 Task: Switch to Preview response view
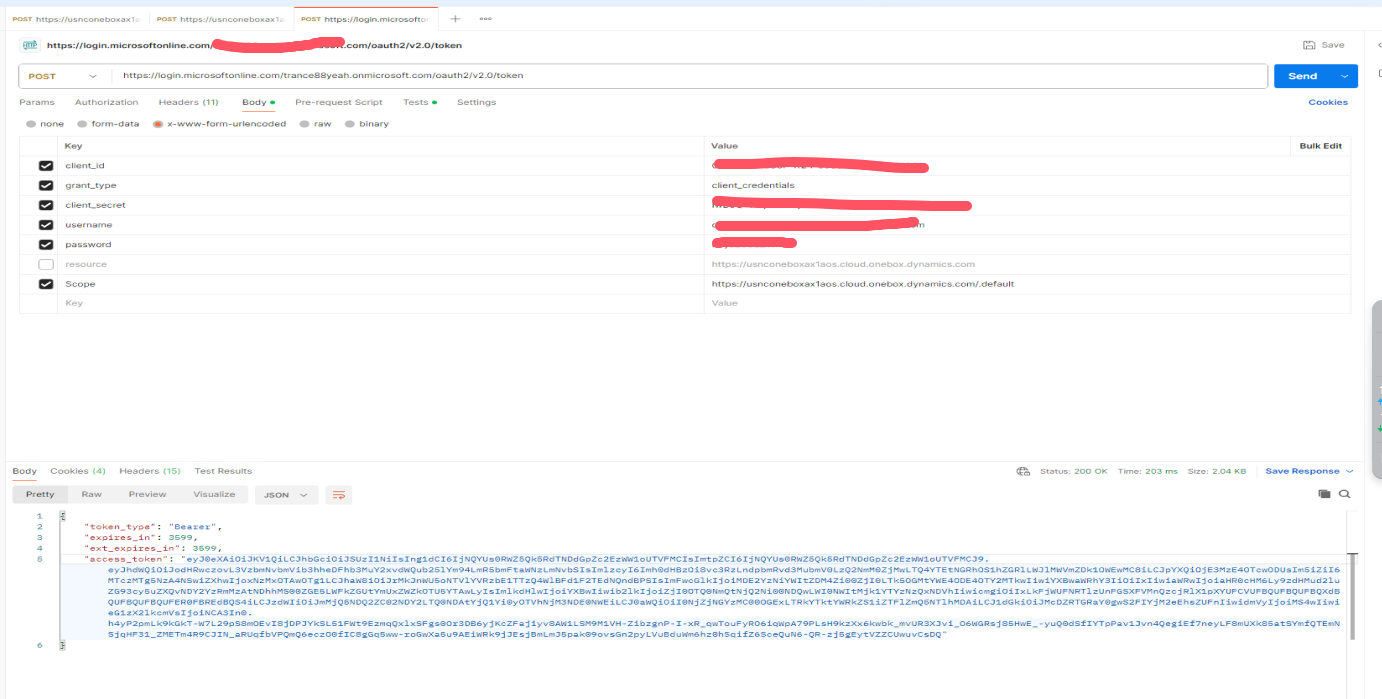click(147, 494)
